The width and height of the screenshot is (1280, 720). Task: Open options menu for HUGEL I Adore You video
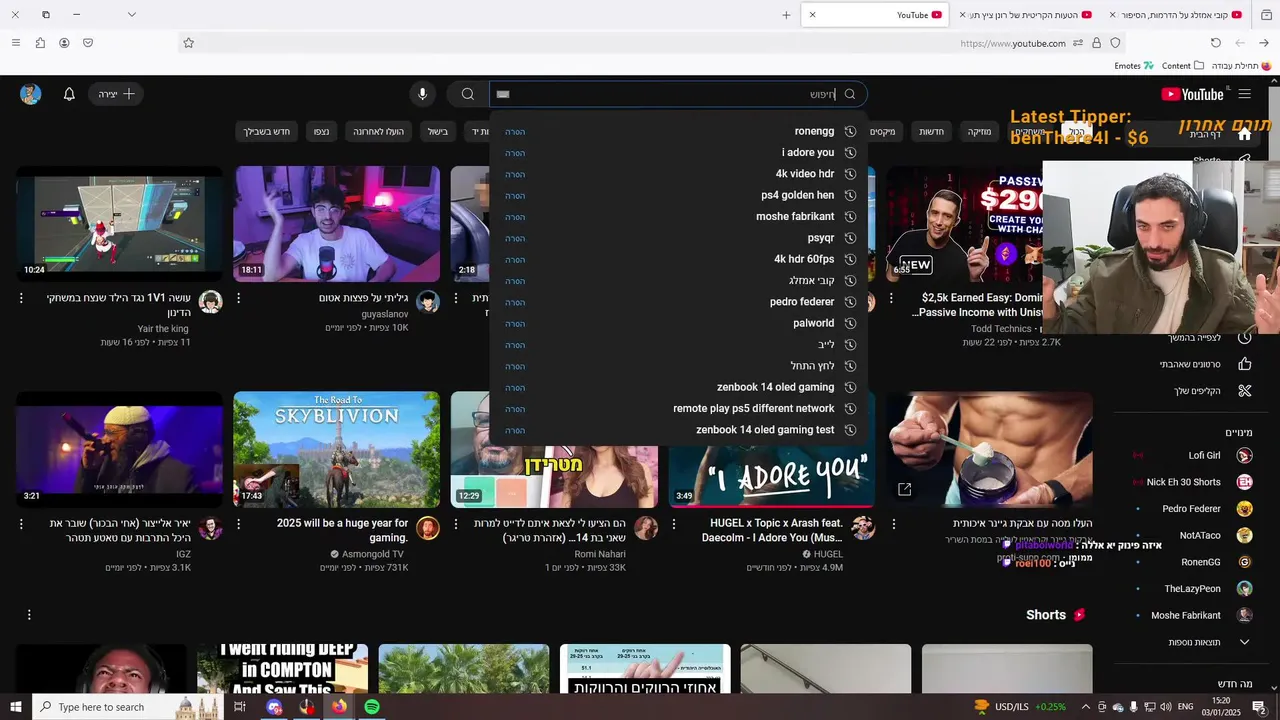click(x=676, y=523)
